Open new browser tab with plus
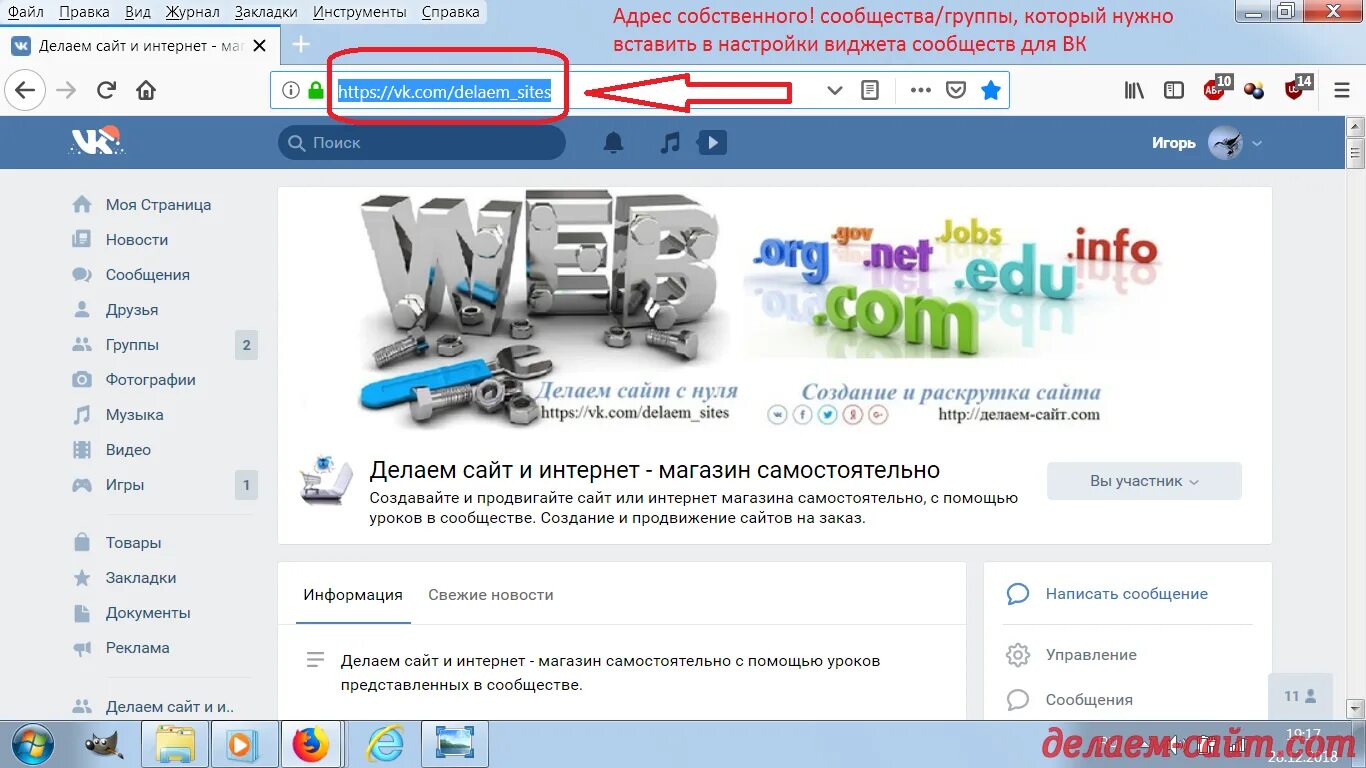 (x=300, y=45)
